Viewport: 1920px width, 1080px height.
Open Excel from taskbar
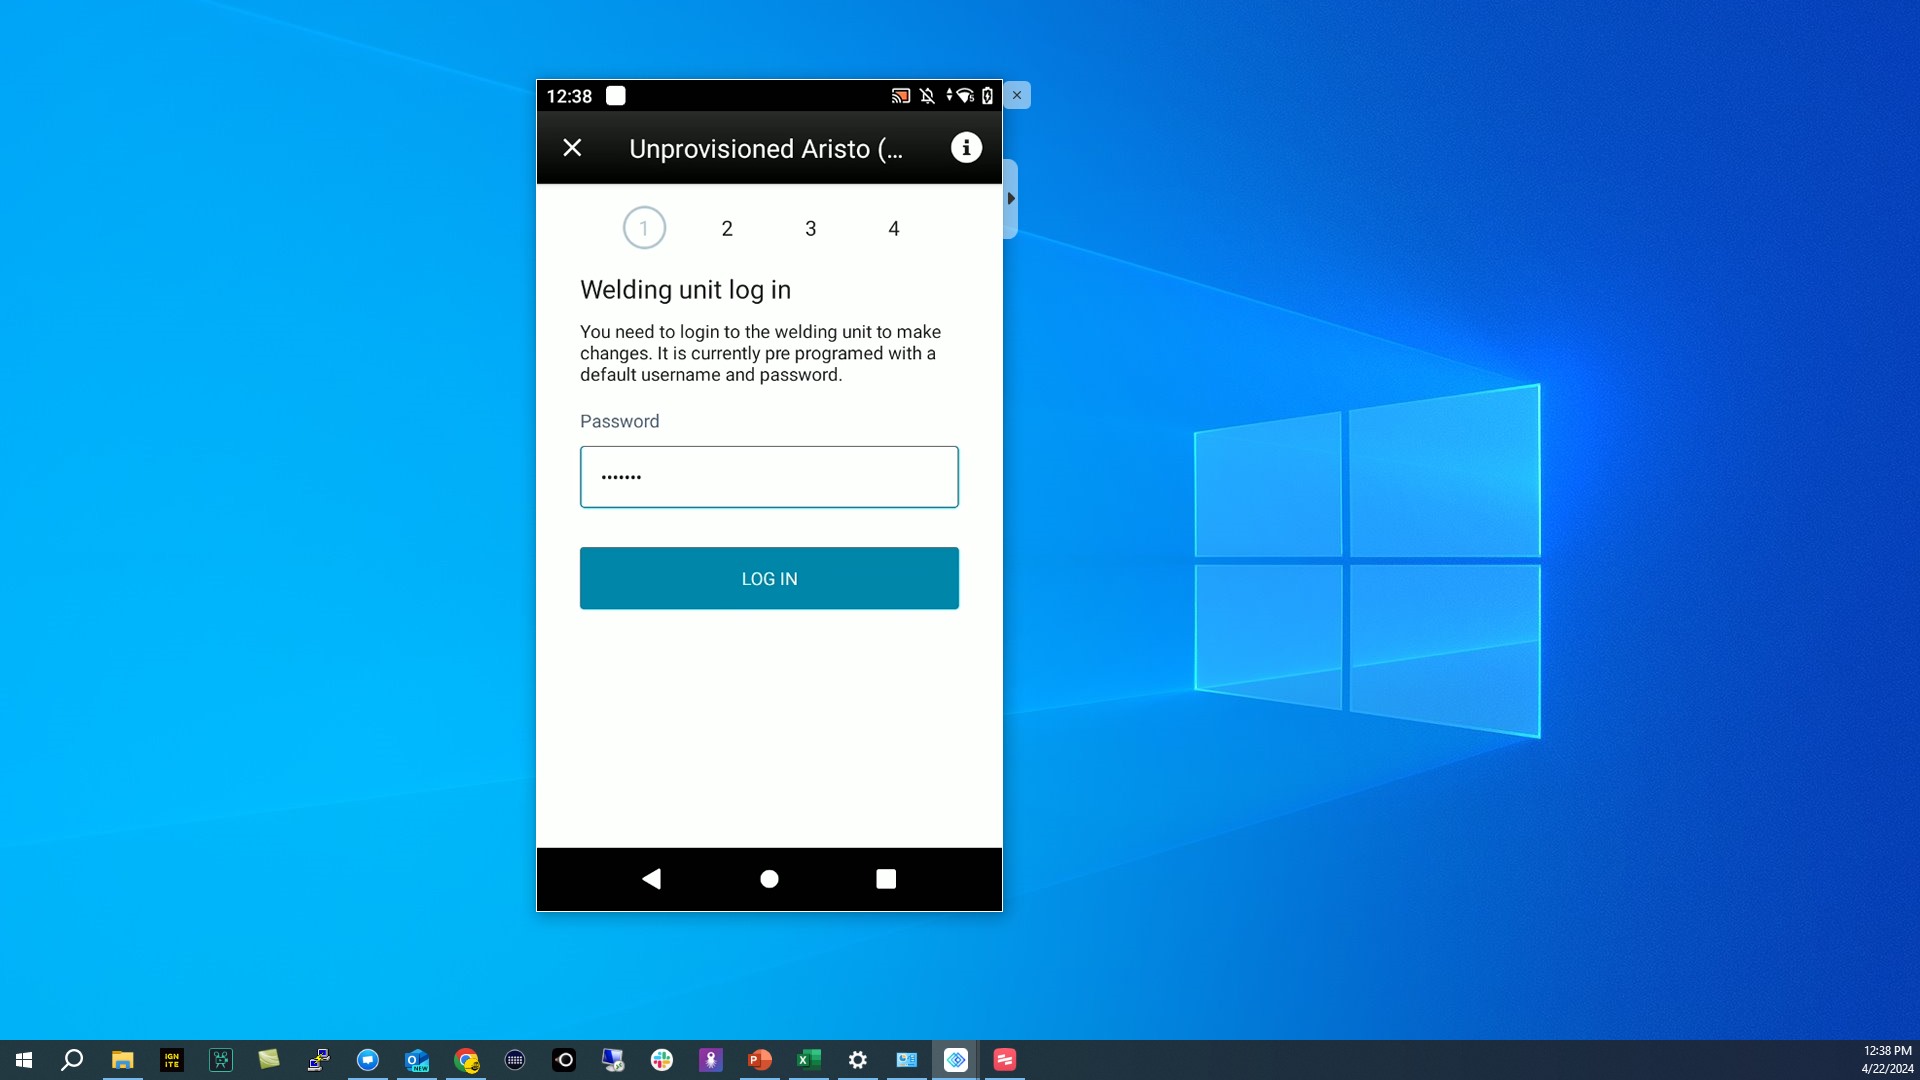[809, 1060]
